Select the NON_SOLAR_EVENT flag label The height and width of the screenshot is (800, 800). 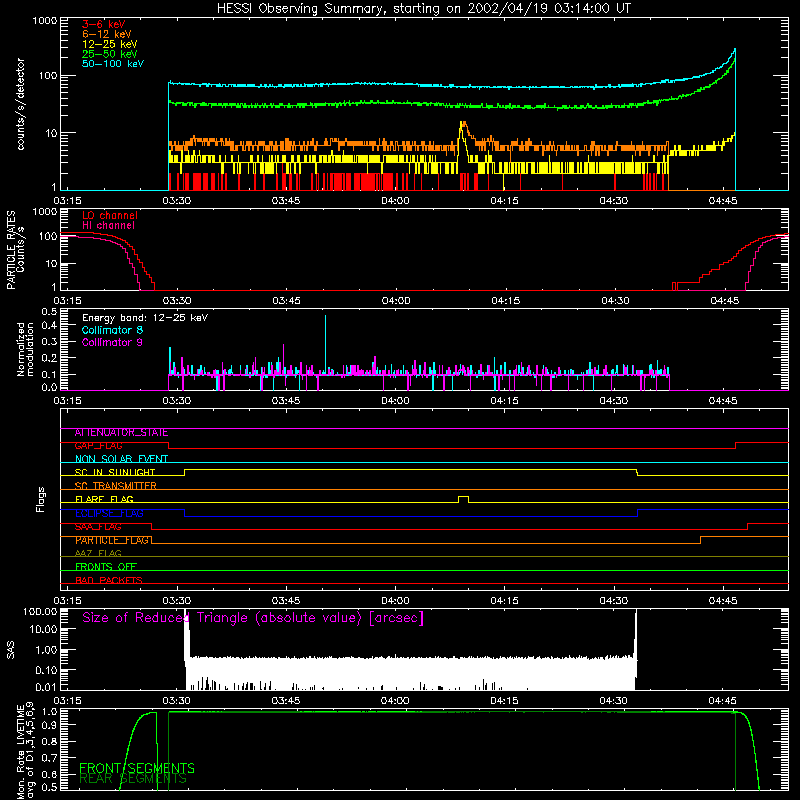coord(121,459)
